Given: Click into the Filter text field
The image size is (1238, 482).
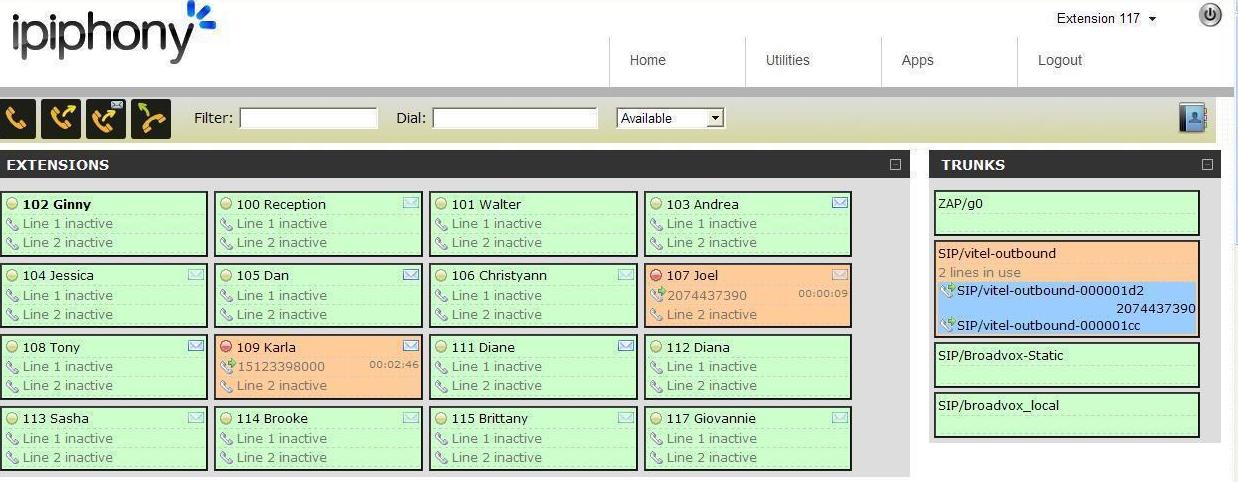Looking at the screenshot, I should point(308,118).
